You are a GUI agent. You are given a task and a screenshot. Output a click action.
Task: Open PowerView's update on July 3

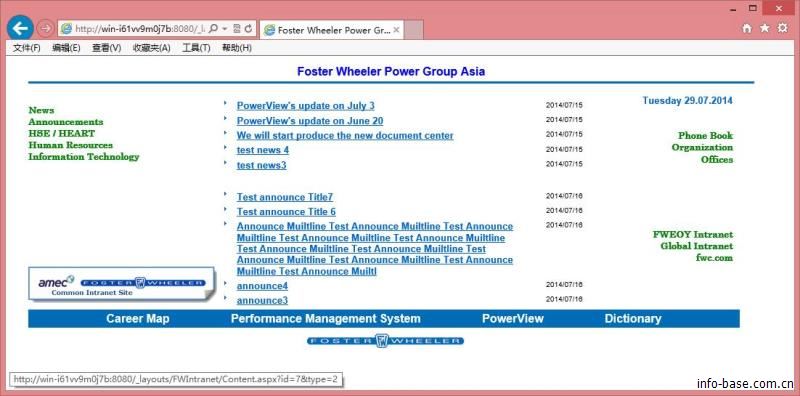coord(306,106)
